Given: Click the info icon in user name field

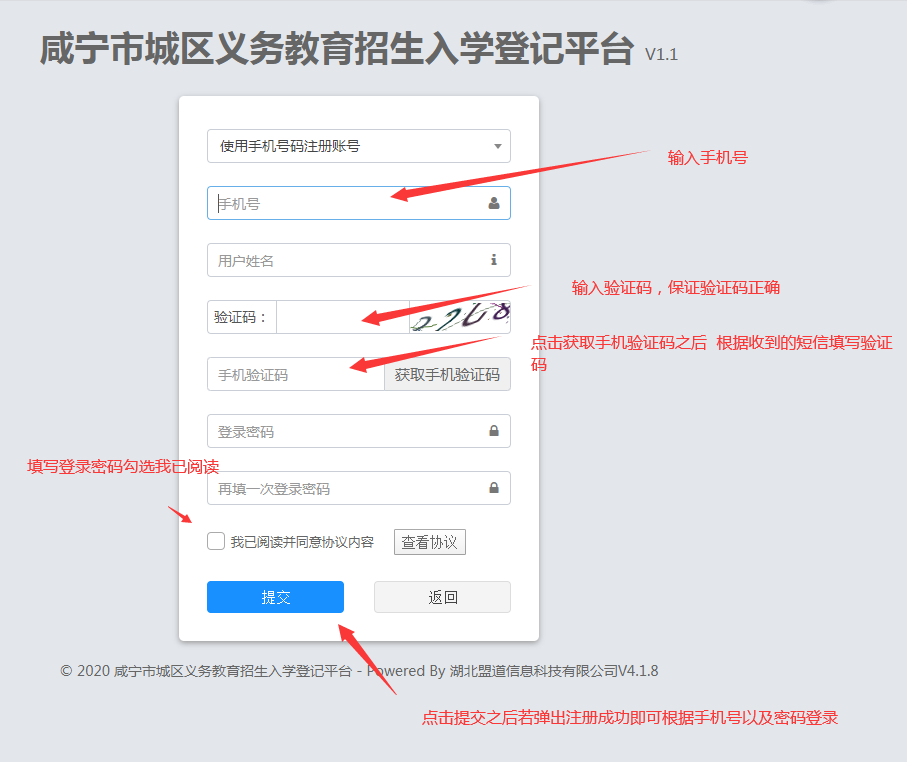Looking at the screenshot, I should pyautogui.click(x=493, y=260).
